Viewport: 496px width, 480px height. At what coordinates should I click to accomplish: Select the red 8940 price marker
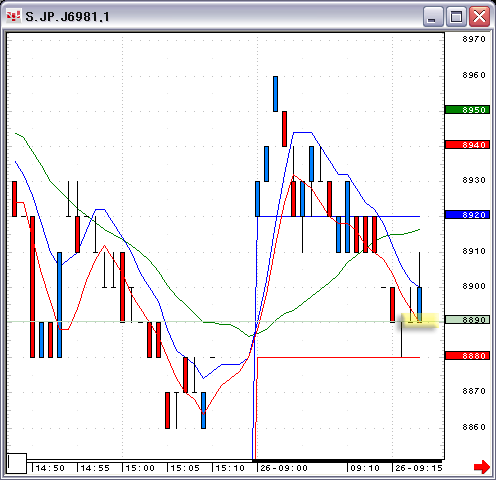pos(467,145)
